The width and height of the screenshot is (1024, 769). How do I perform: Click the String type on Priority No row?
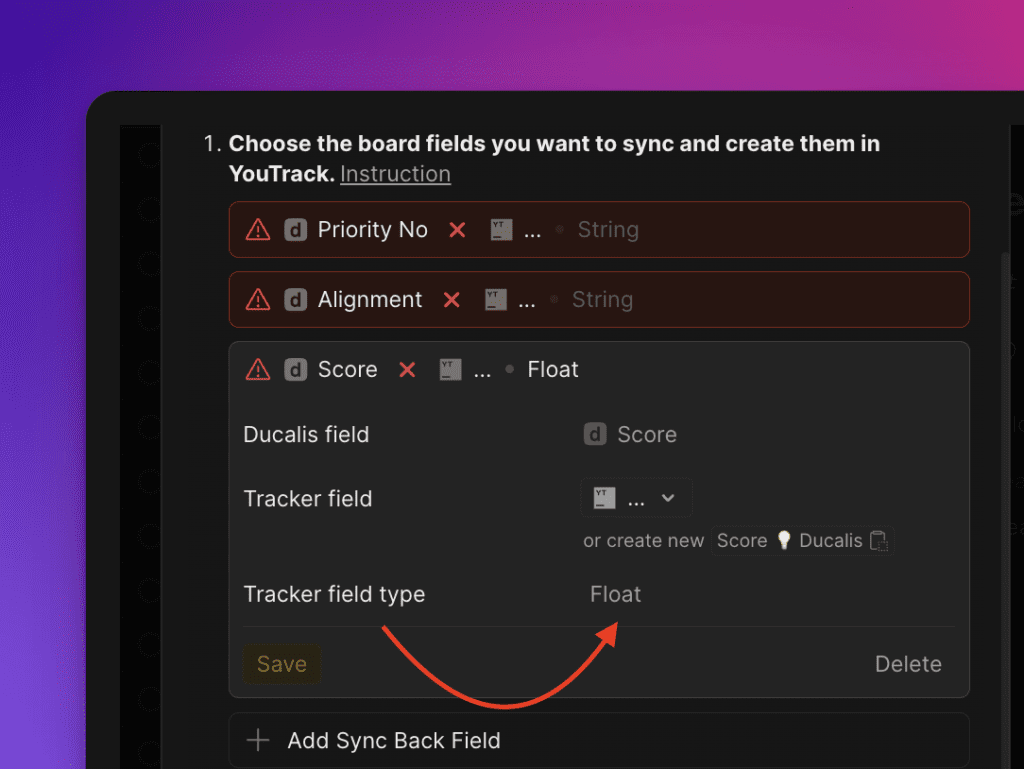click(x=608, y=230)
